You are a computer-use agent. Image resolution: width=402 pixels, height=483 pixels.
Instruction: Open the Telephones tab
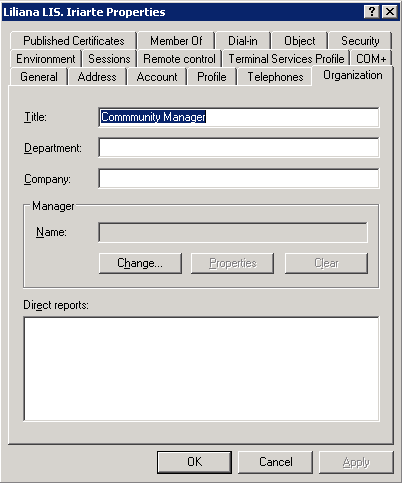(x=275, y=77)
